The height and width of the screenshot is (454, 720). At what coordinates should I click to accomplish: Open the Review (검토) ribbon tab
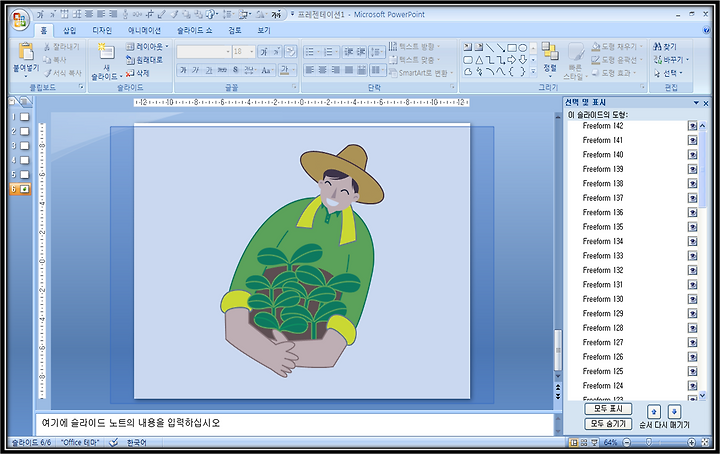pos(235,30)
